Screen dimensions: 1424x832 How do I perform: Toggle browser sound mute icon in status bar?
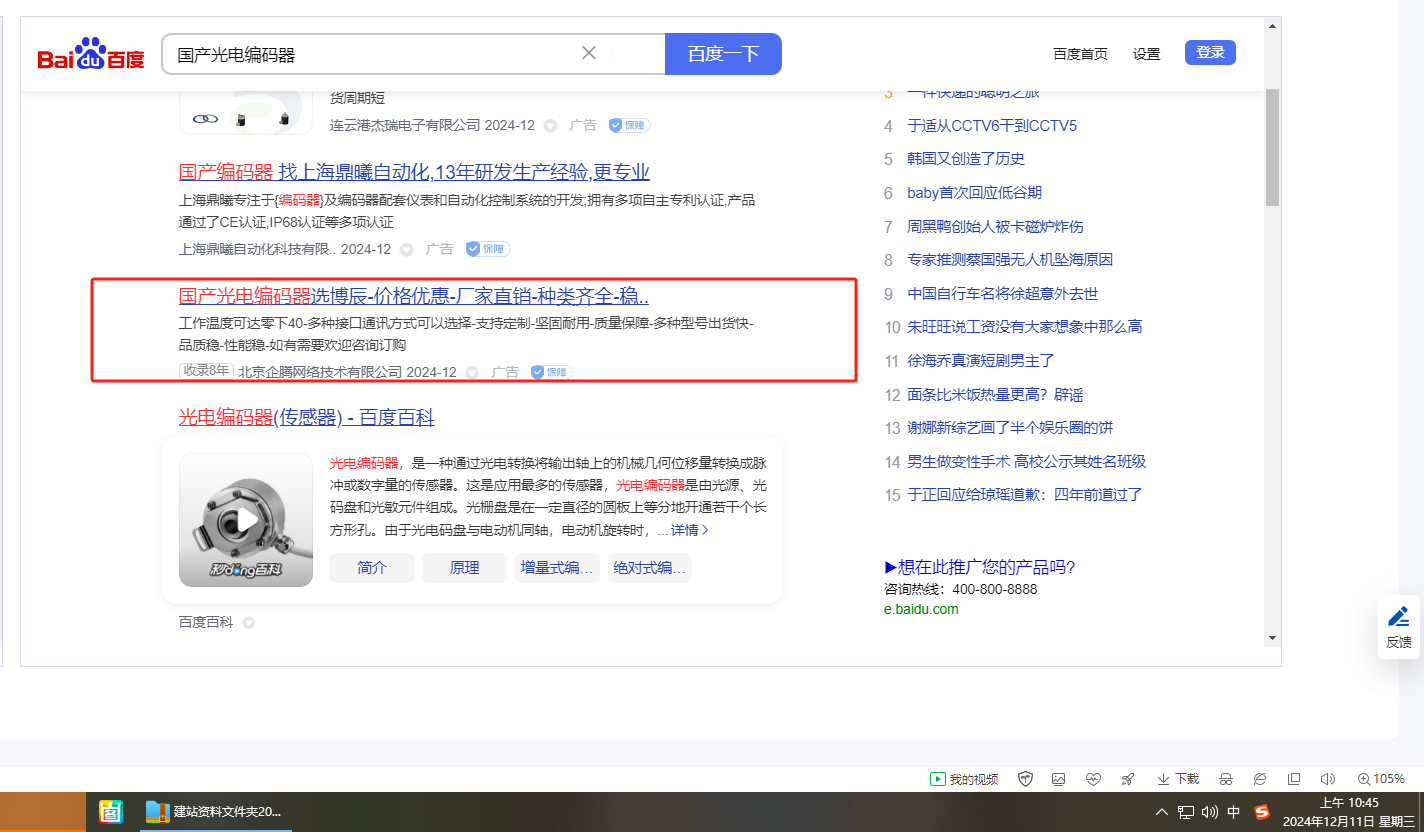1328,779
